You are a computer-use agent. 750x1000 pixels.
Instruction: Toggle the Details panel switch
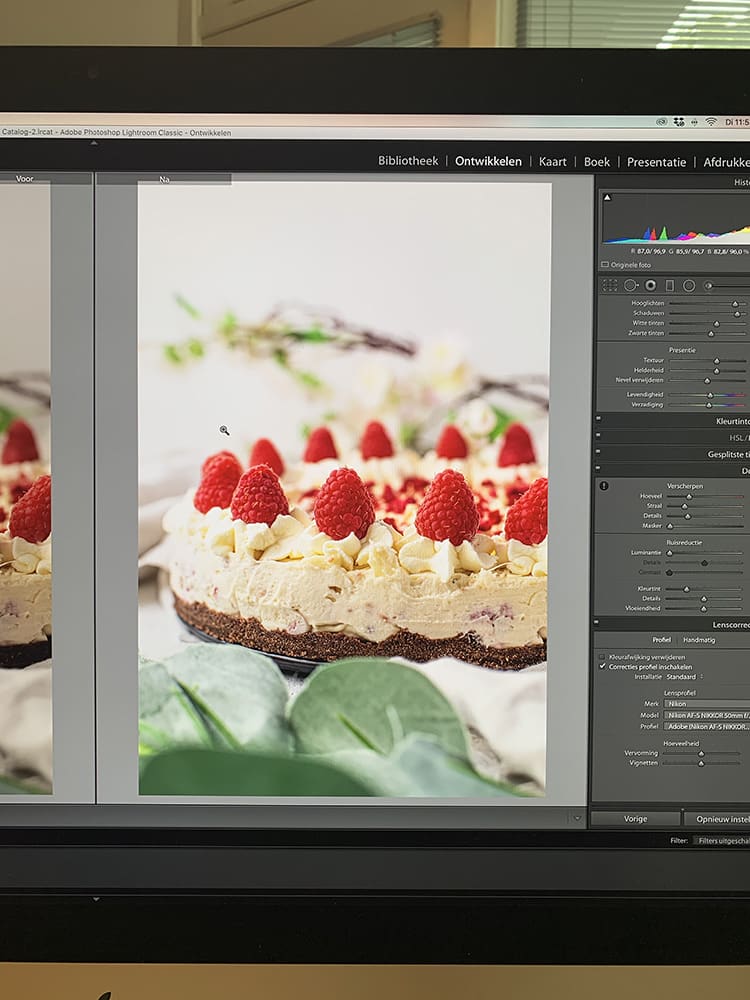[x=598, y=469]
